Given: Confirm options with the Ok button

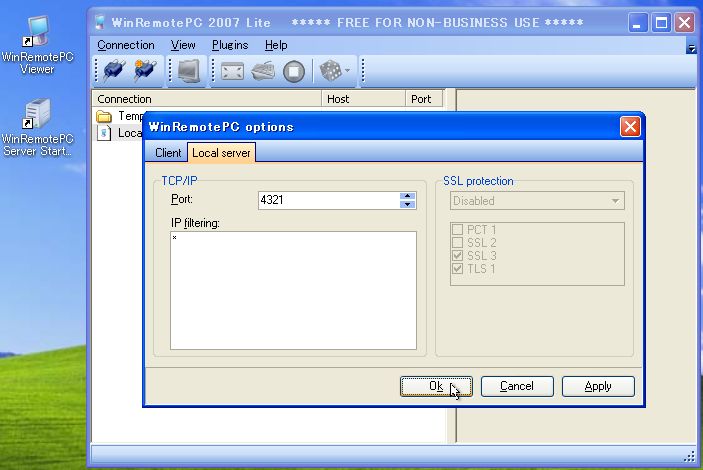Looking at the screenshot, I should point(436,386).
